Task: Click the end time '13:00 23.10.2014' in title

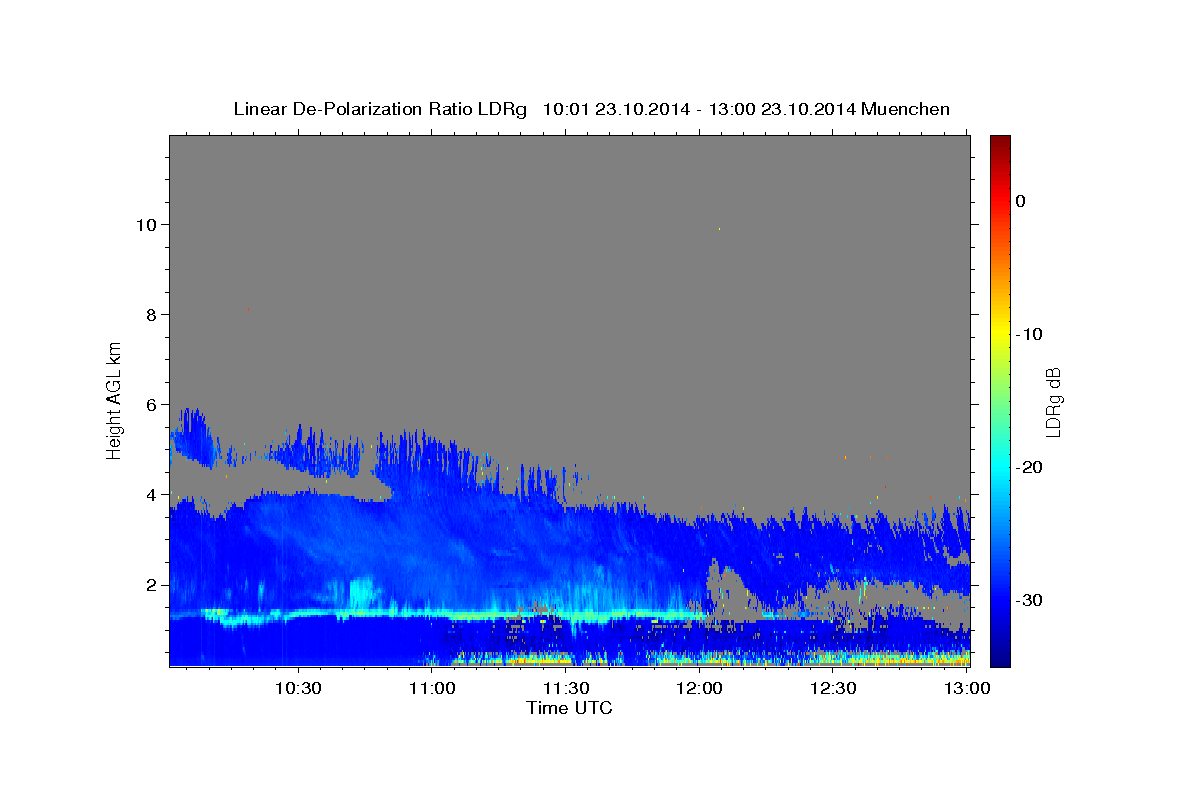Action: coord(782,109)
